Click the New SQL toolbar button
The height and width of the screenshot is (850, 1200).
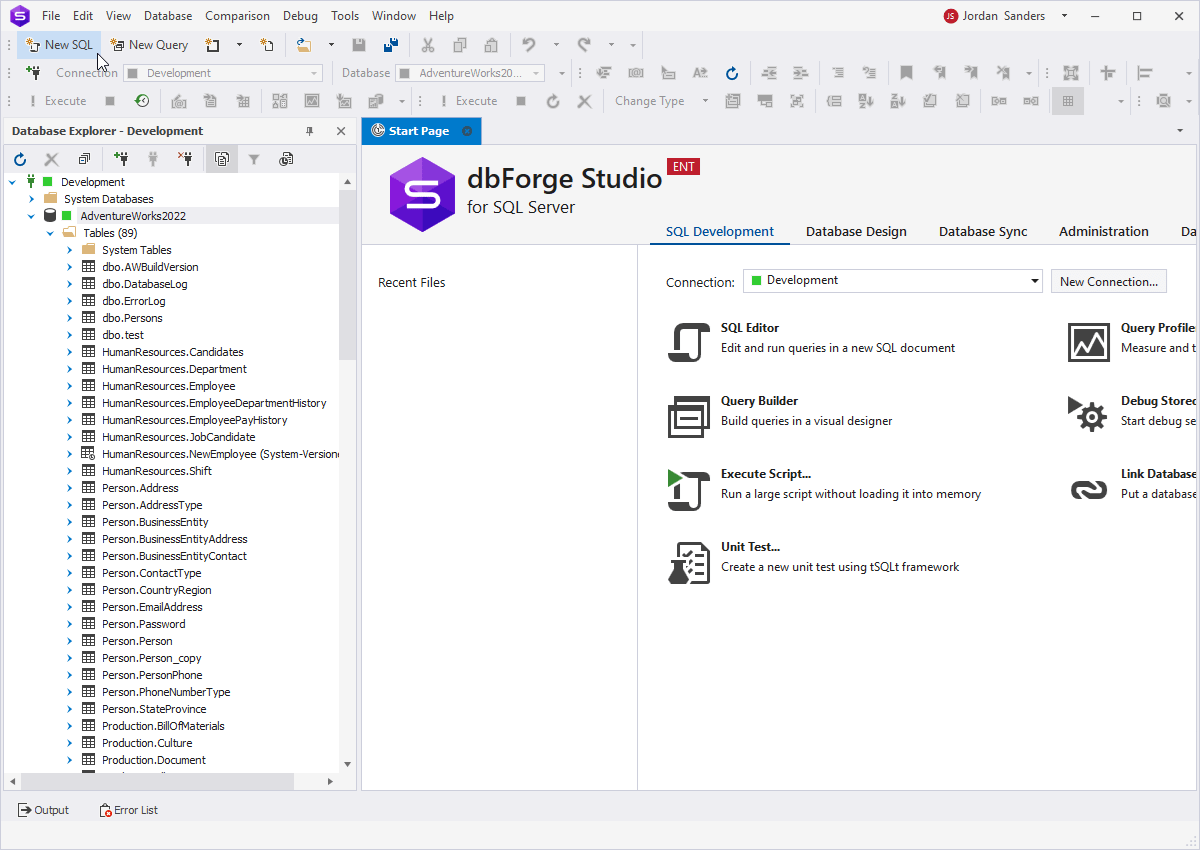[x=60, y=44]
